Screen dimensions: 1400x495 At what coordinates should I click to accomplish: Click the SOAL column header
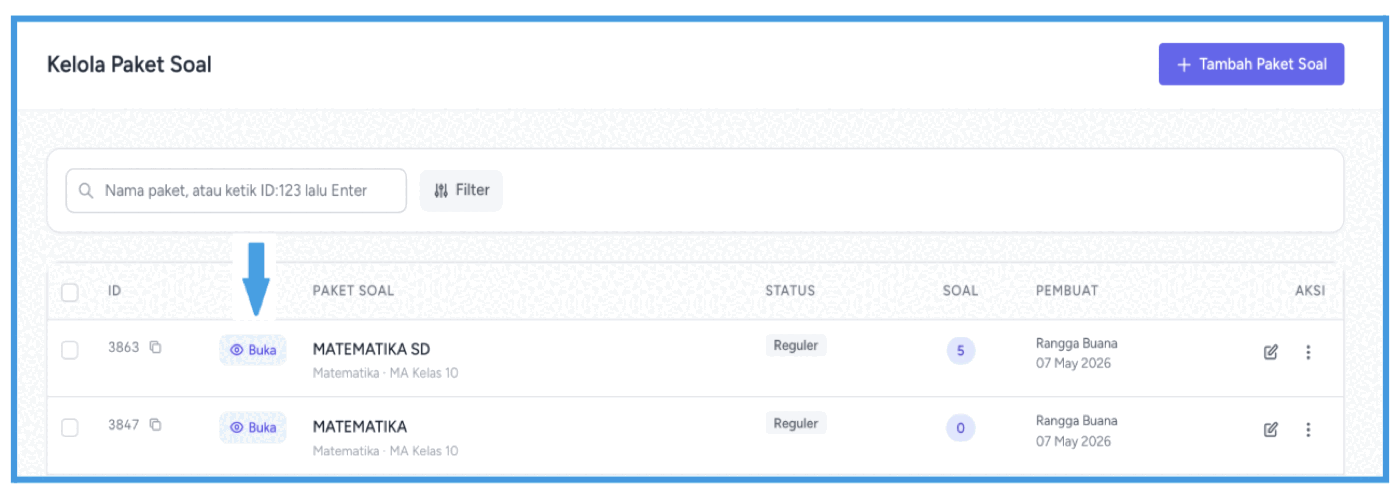(960, 291)
